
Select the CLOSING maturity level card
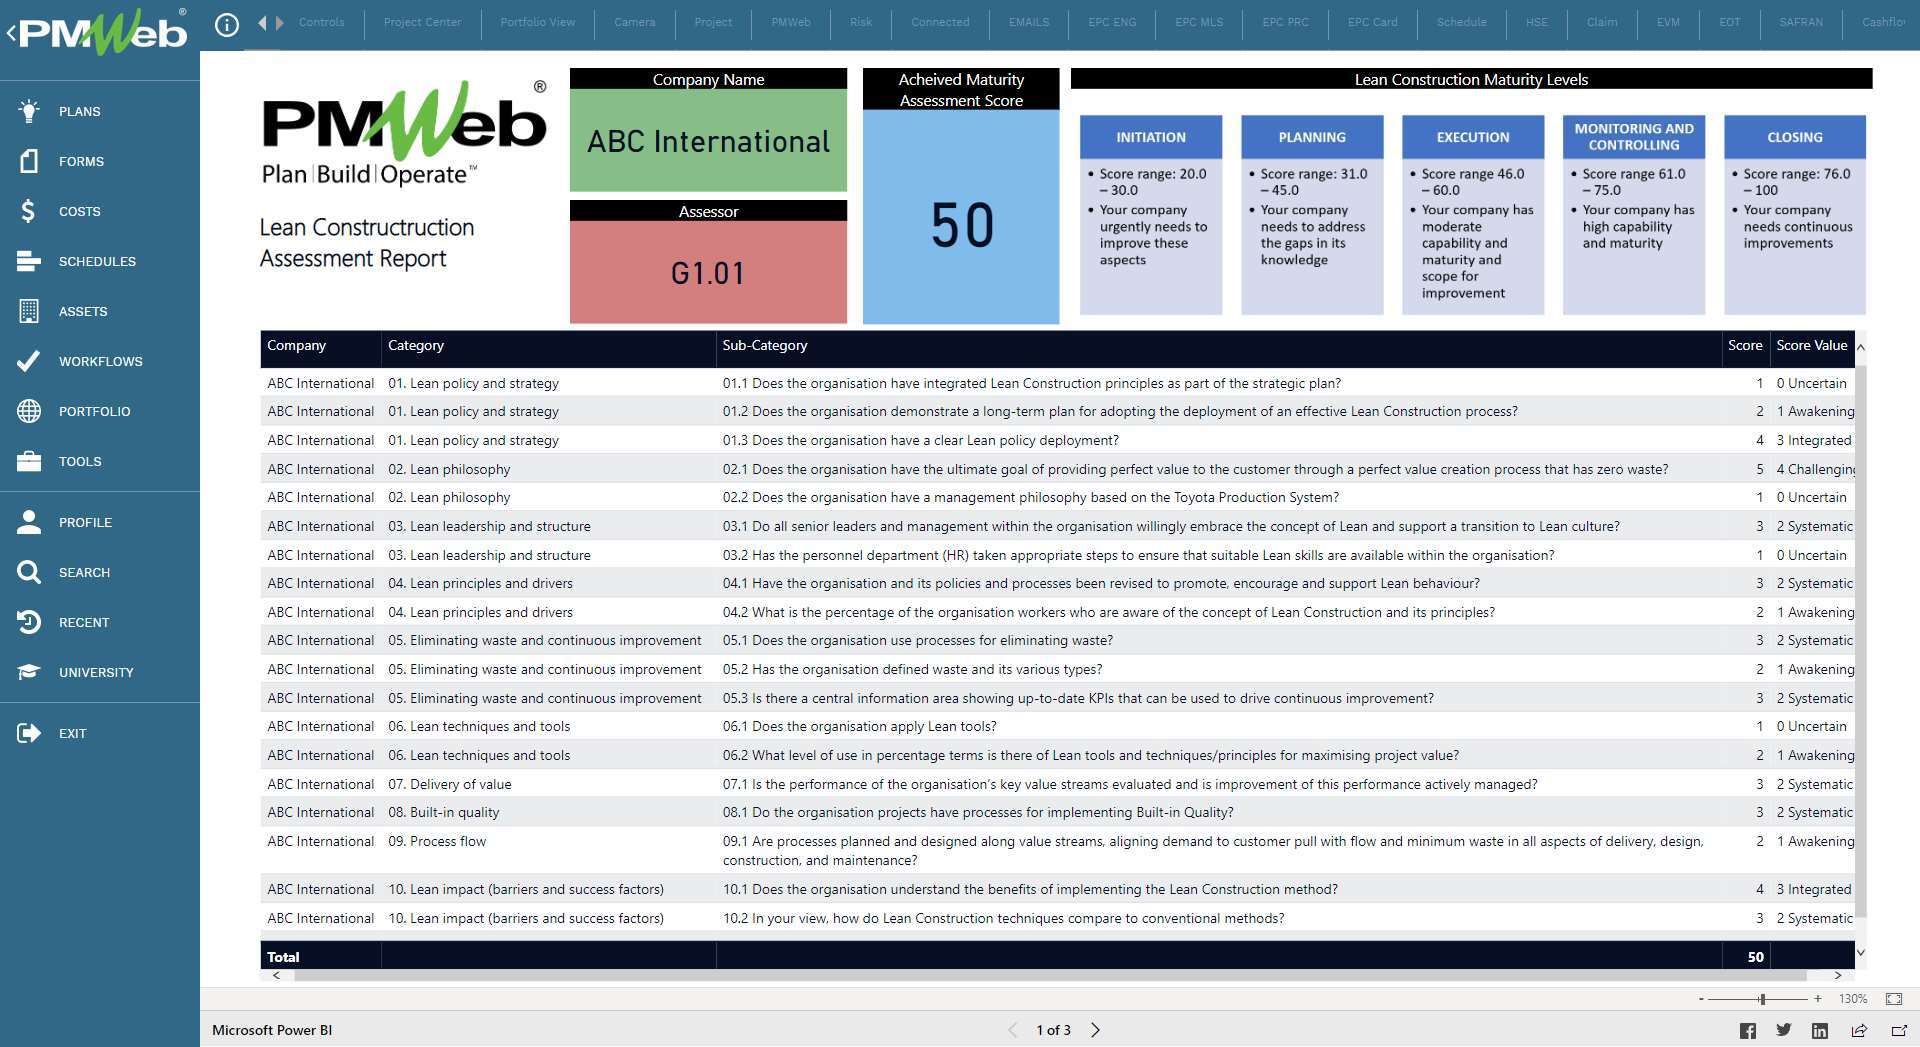[x=1795, y=215]
